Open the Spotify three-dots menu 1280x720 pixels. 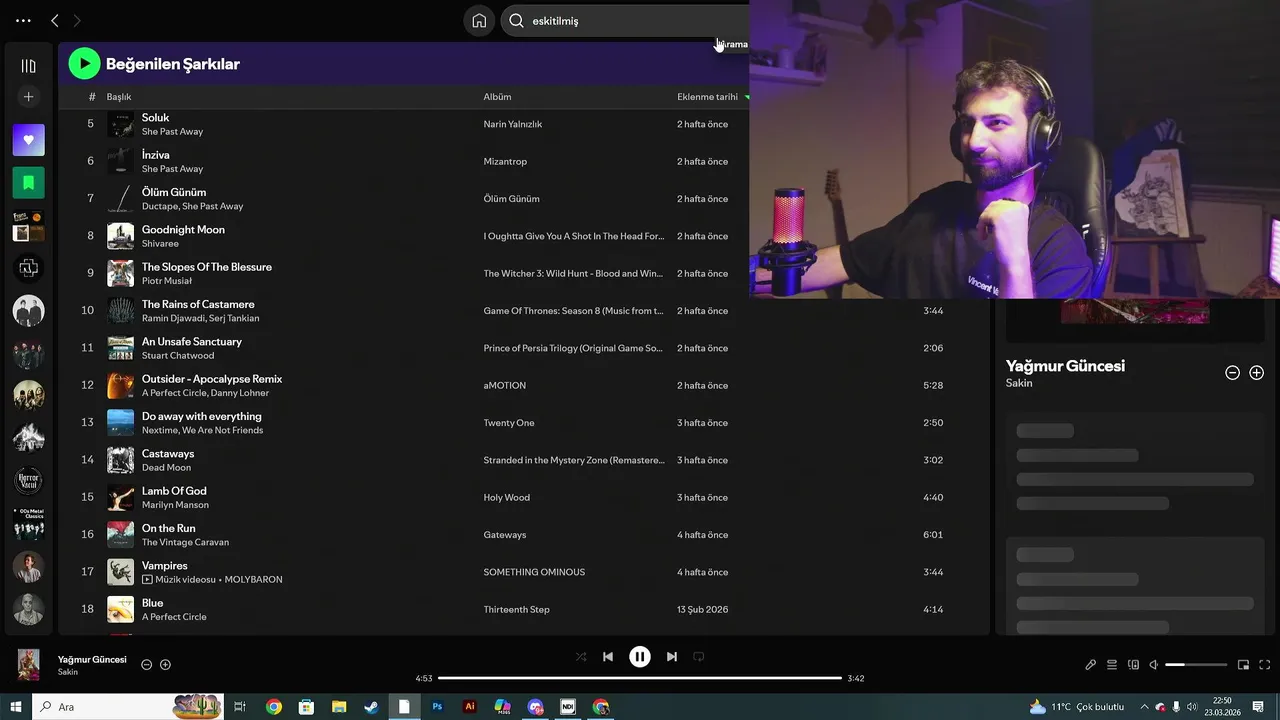coord(23,20)
